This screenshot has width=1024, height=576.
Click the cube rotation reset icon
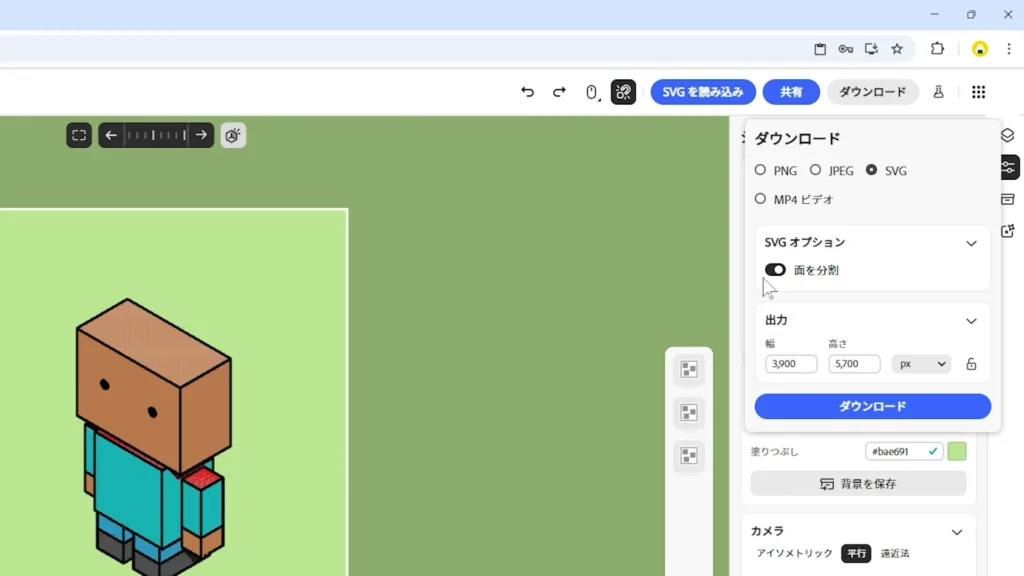(x=233, y=135)
